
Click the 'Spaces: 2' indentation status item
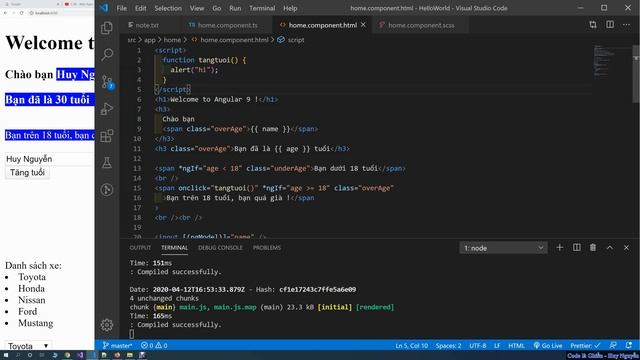click(448, 346)
